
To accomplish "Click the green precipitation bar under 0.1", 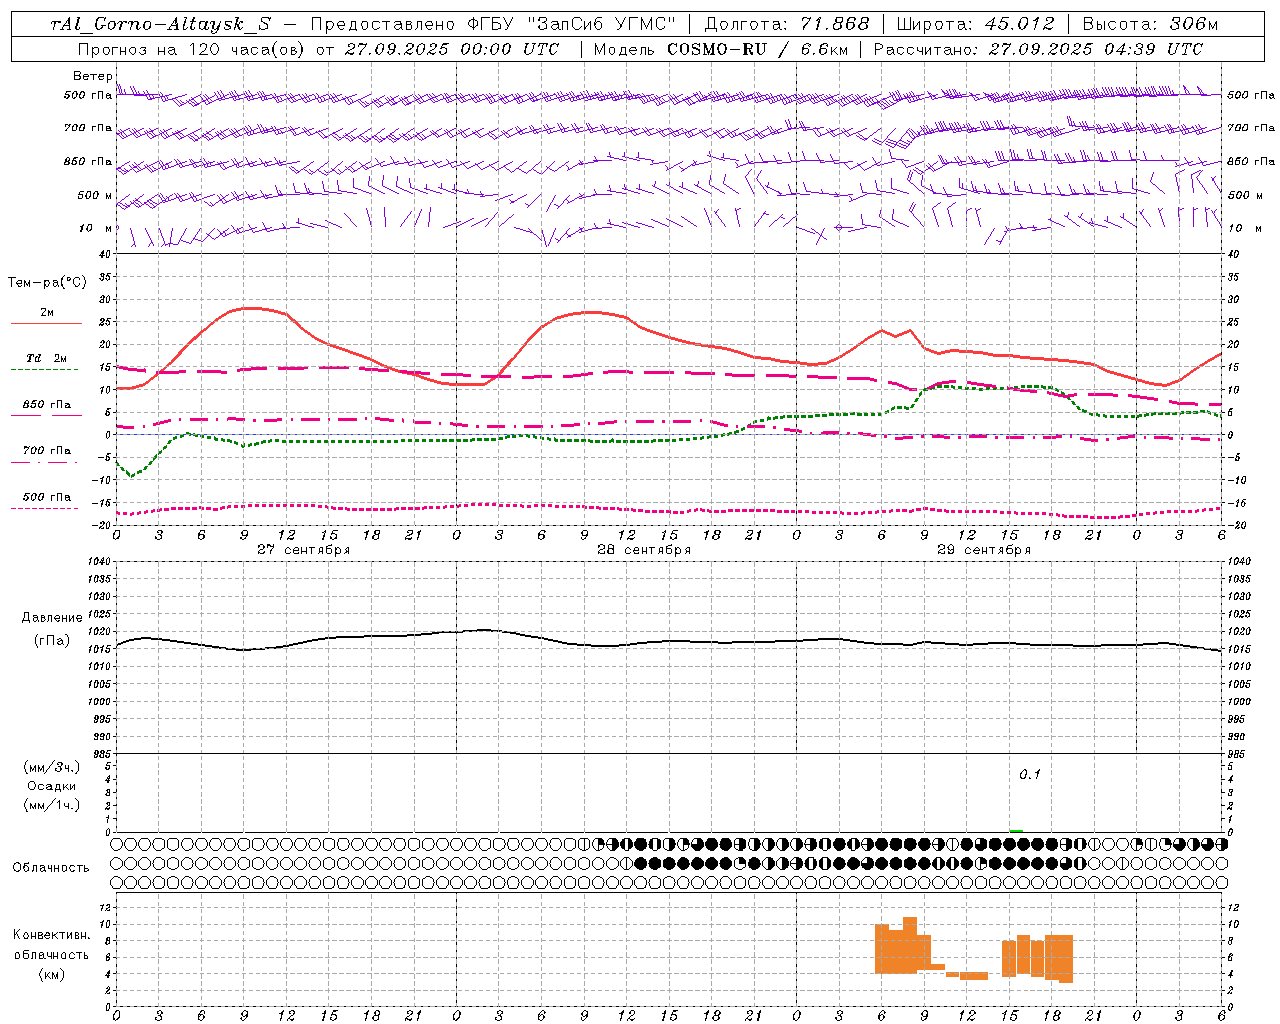I will [1016, 830].
